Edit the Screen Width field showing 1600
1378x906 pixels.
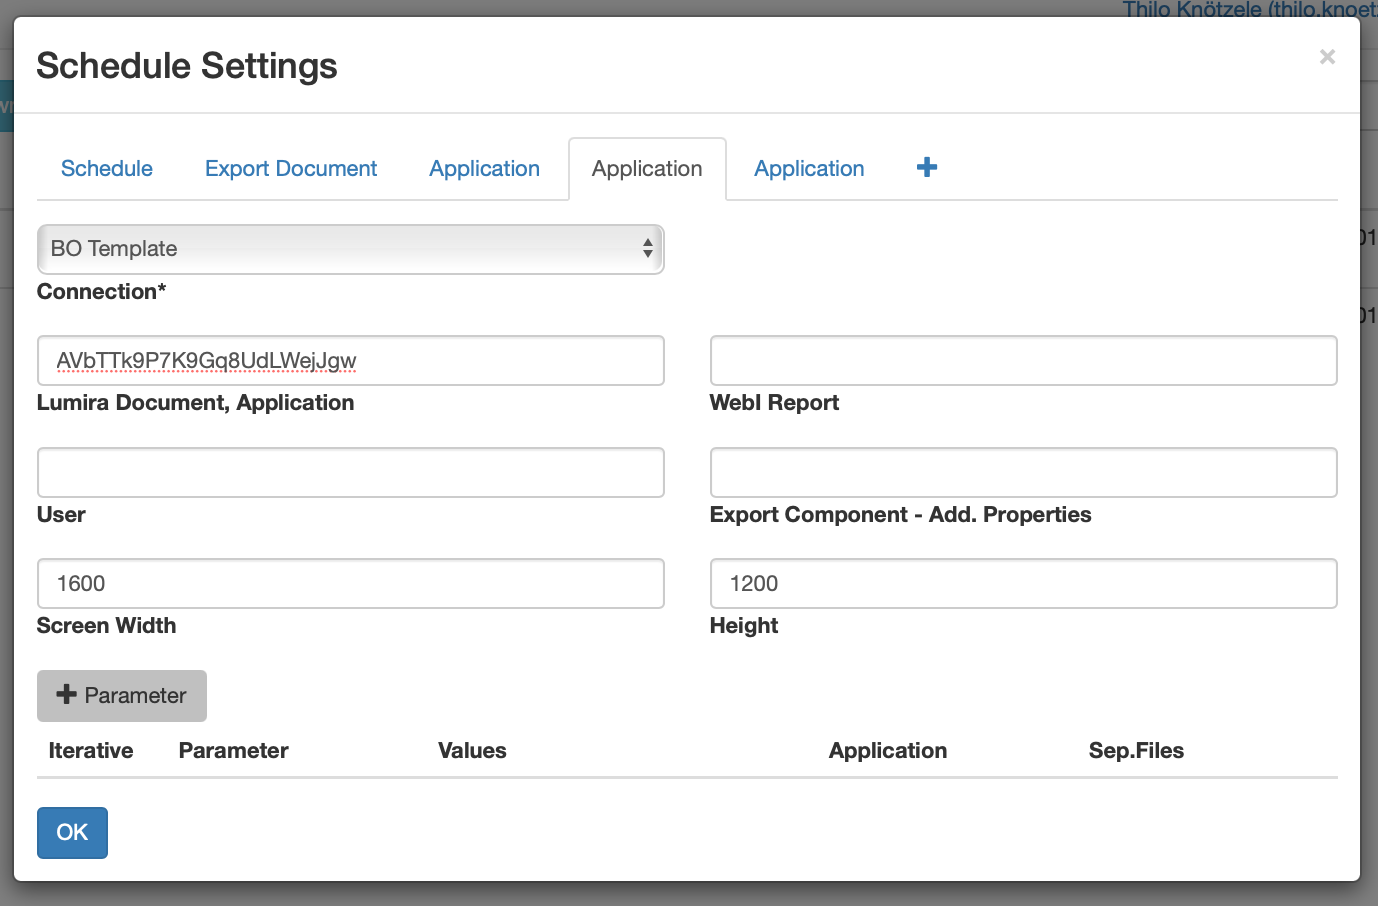coord(351,583)
